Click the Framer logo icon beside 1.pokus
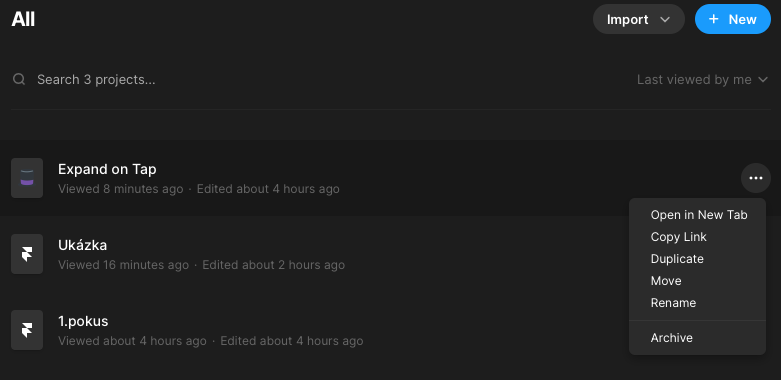This screenshot has width=781, height=380. pyautogui.click(x=27, y=330)
